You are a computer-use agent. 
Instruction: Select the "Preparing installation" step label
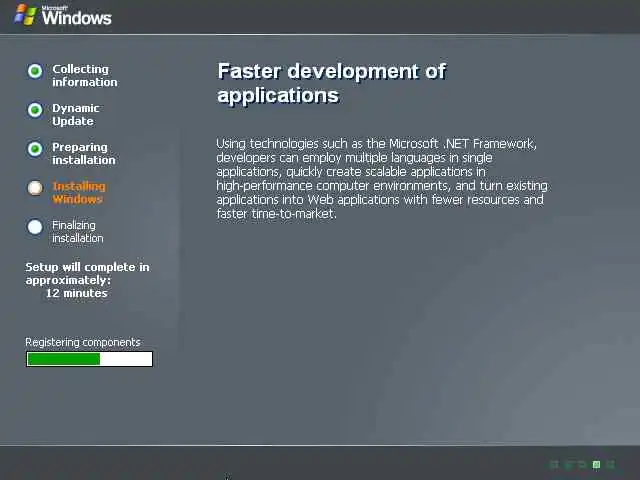84,153
